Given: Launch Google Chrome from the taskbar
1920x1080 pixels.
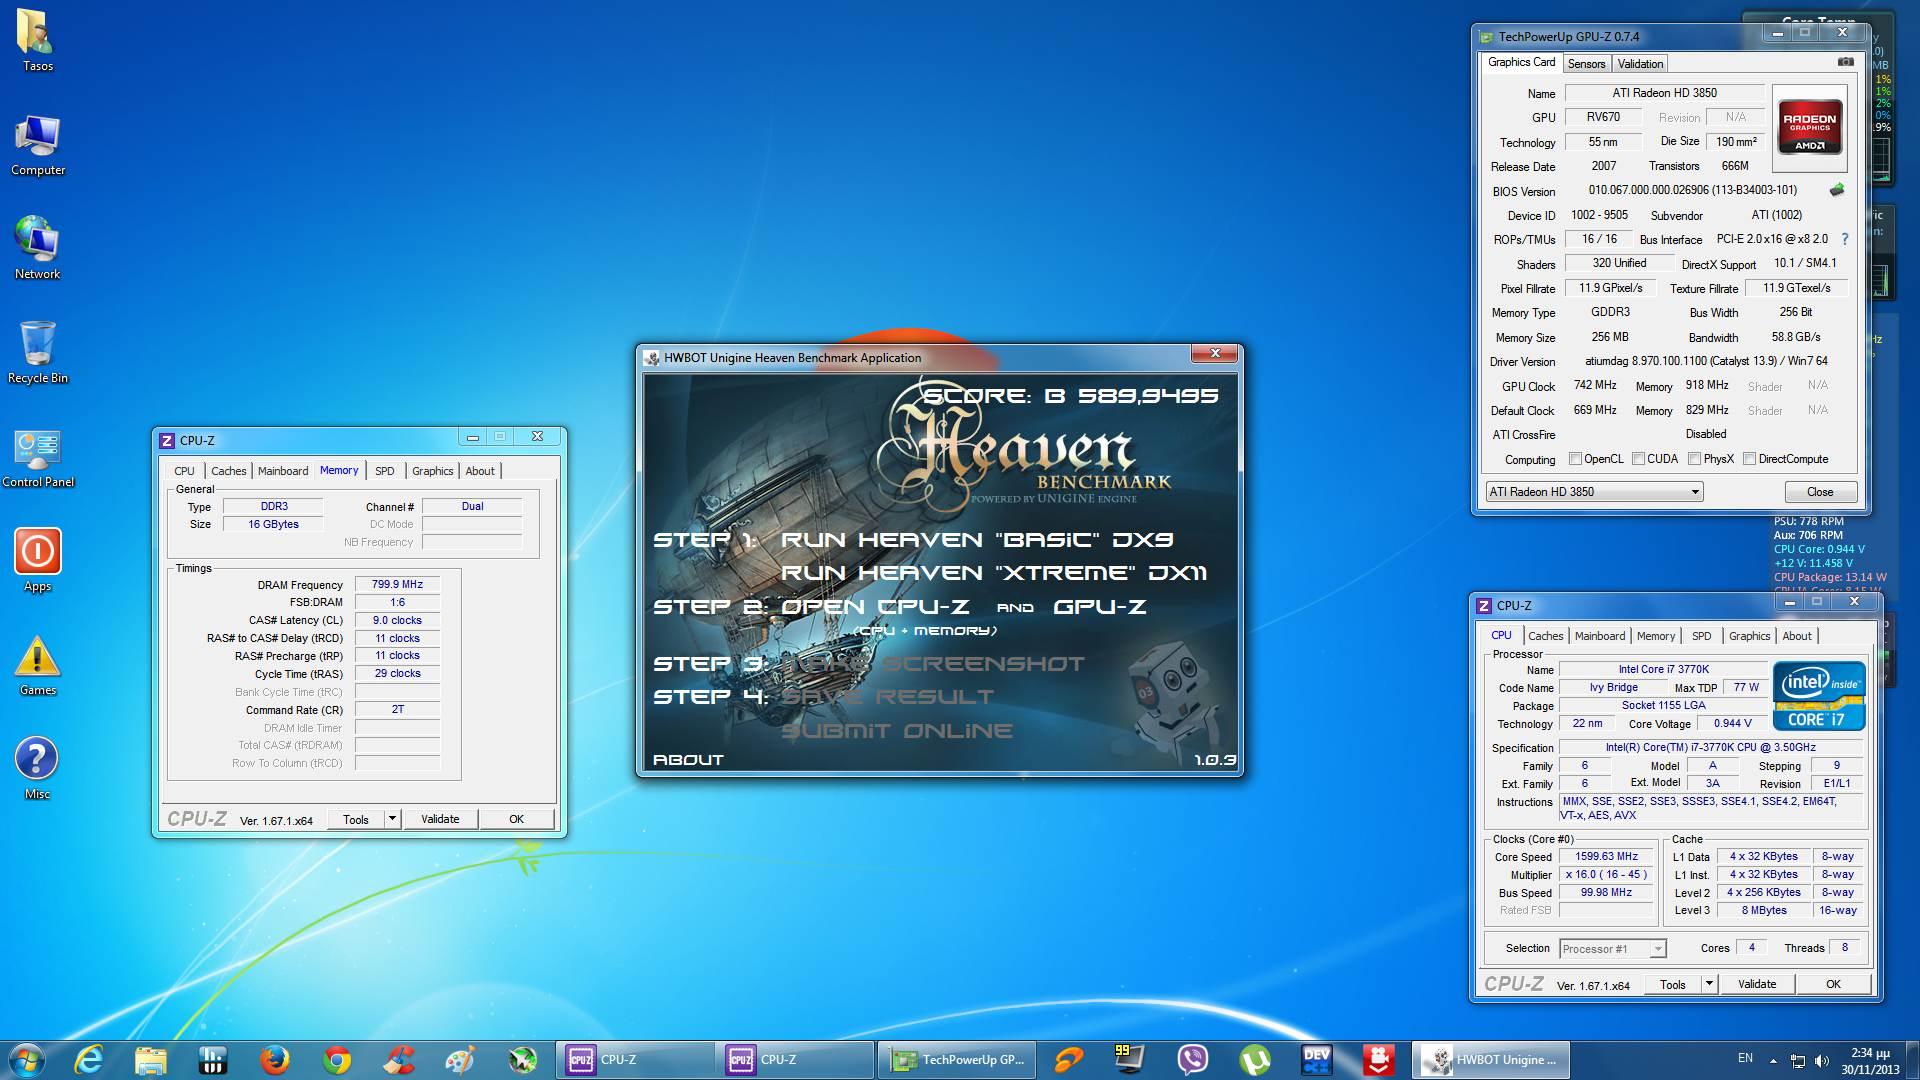Looking at the screenshot, I should pyautogui.click(x=337, y=1059).
